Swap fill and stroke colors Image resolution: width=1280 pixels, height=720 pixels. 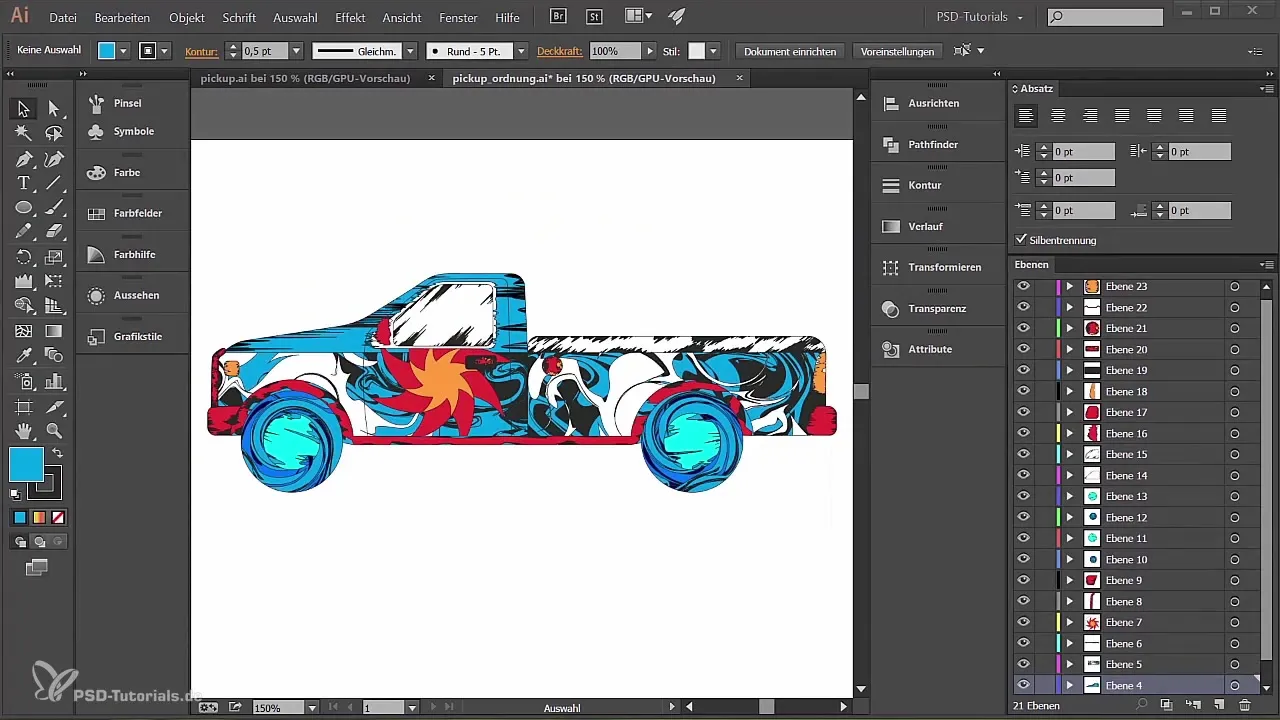[x=57, y=453]
